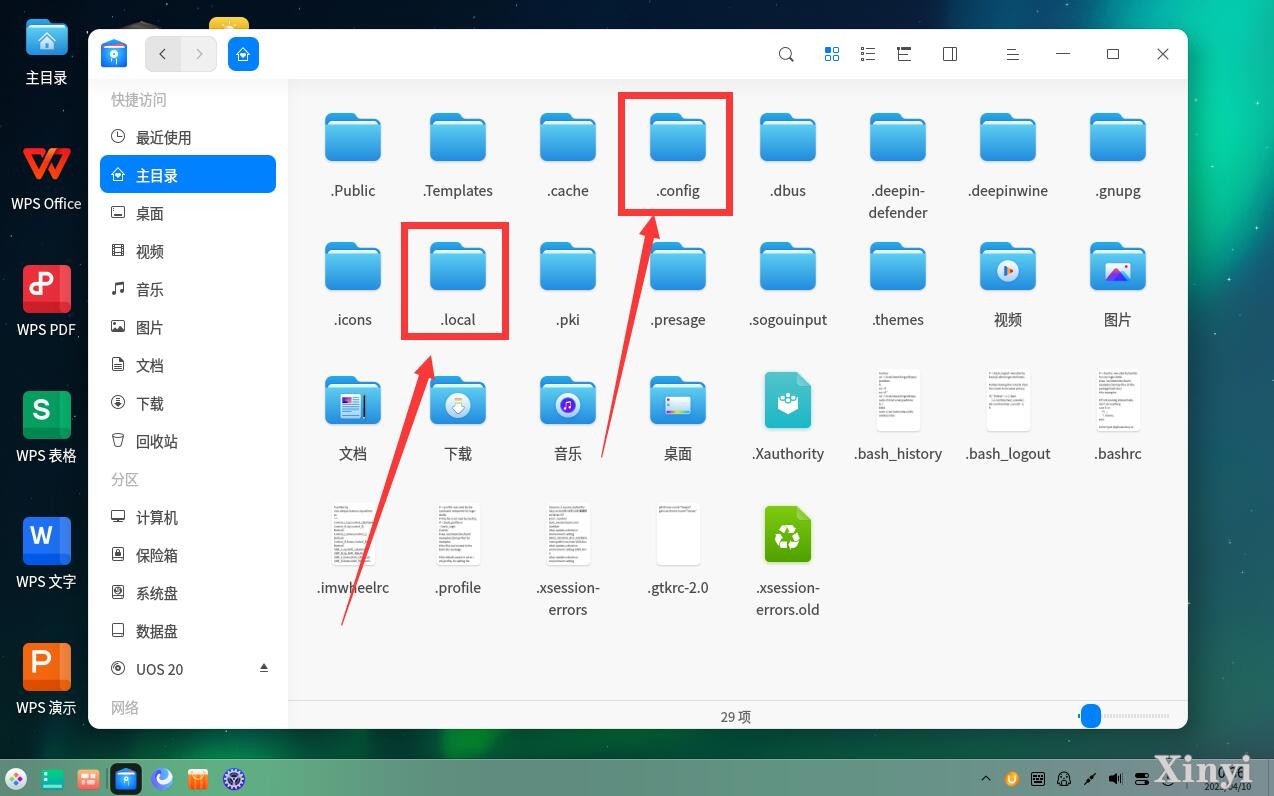Select the .Public folder
The height and width of the screenshot is (796, 1274).
coord(353,138)
